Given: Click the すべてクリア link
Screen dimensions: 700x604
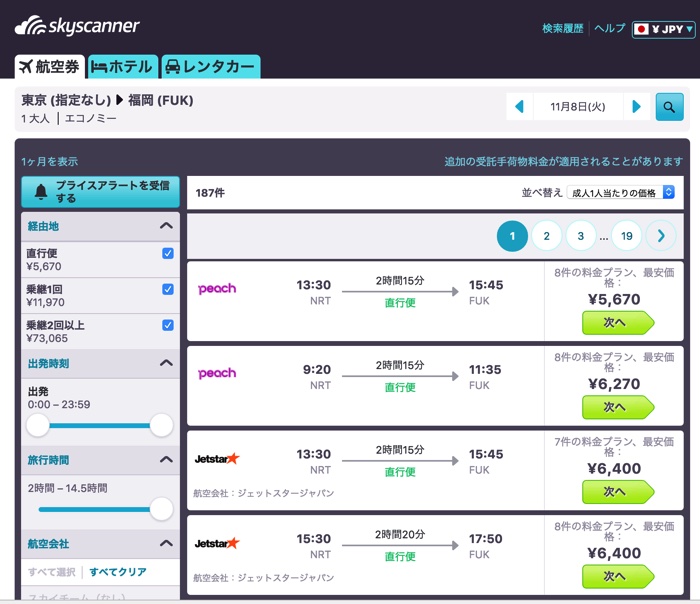Looking at the screenshot, I should click(x=118, y=572).
